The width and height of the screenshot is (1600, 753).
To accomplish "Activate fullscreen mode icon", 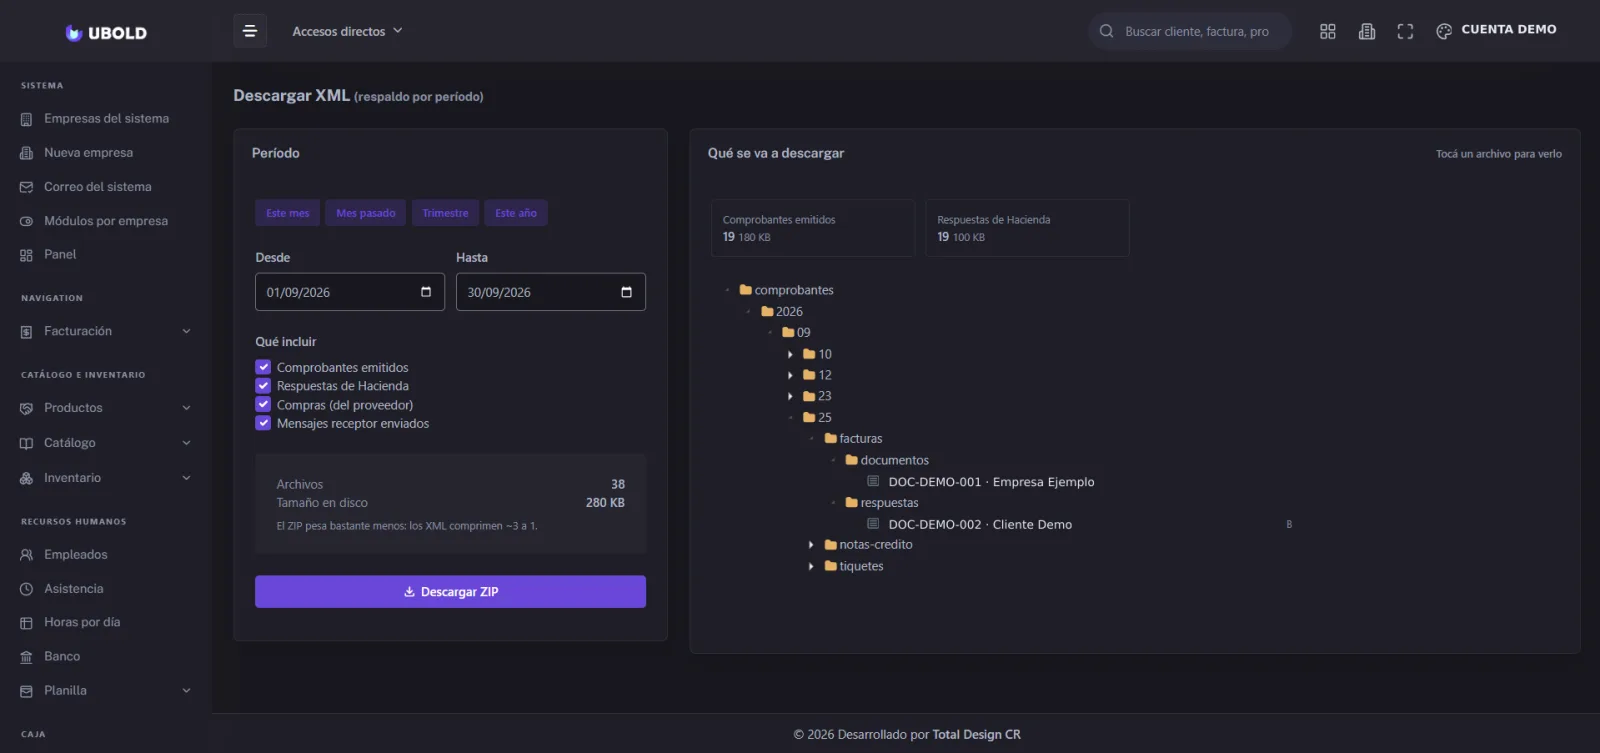I will pyautogui.click(x=1405, y=31).
